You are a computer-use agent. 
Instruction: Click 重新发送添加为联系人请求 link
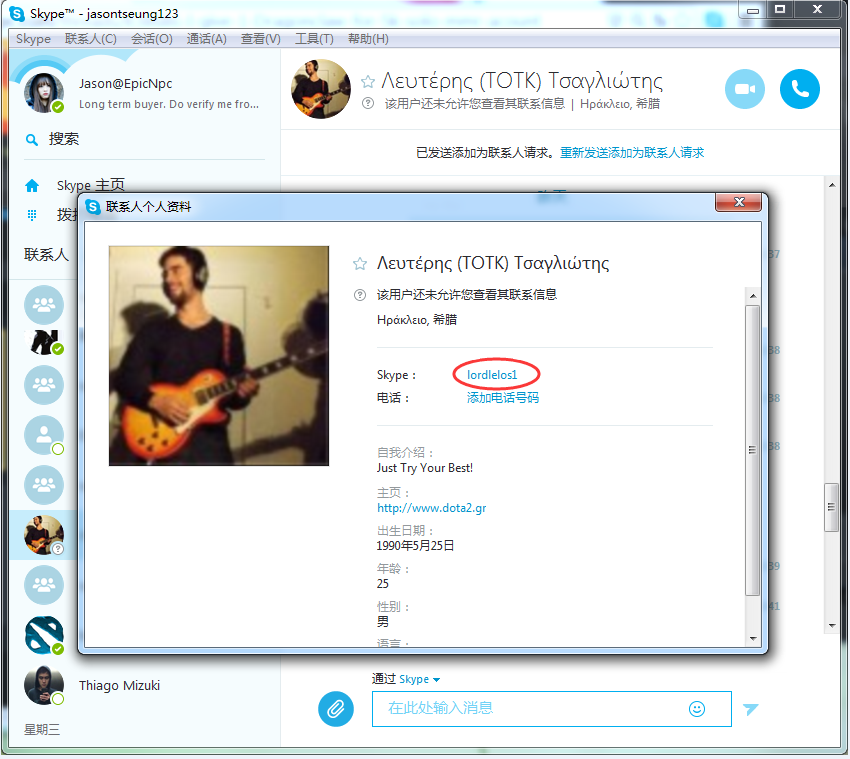pos(632,153)
